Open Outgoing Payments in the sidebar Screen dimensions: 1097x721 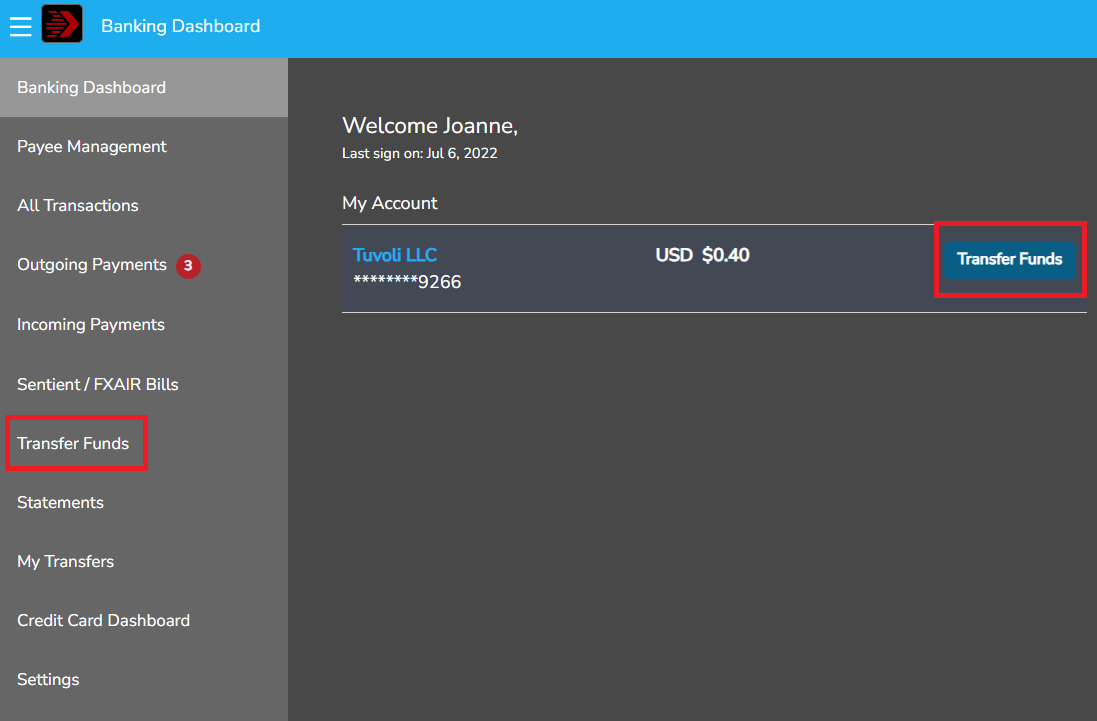[92, 265]
